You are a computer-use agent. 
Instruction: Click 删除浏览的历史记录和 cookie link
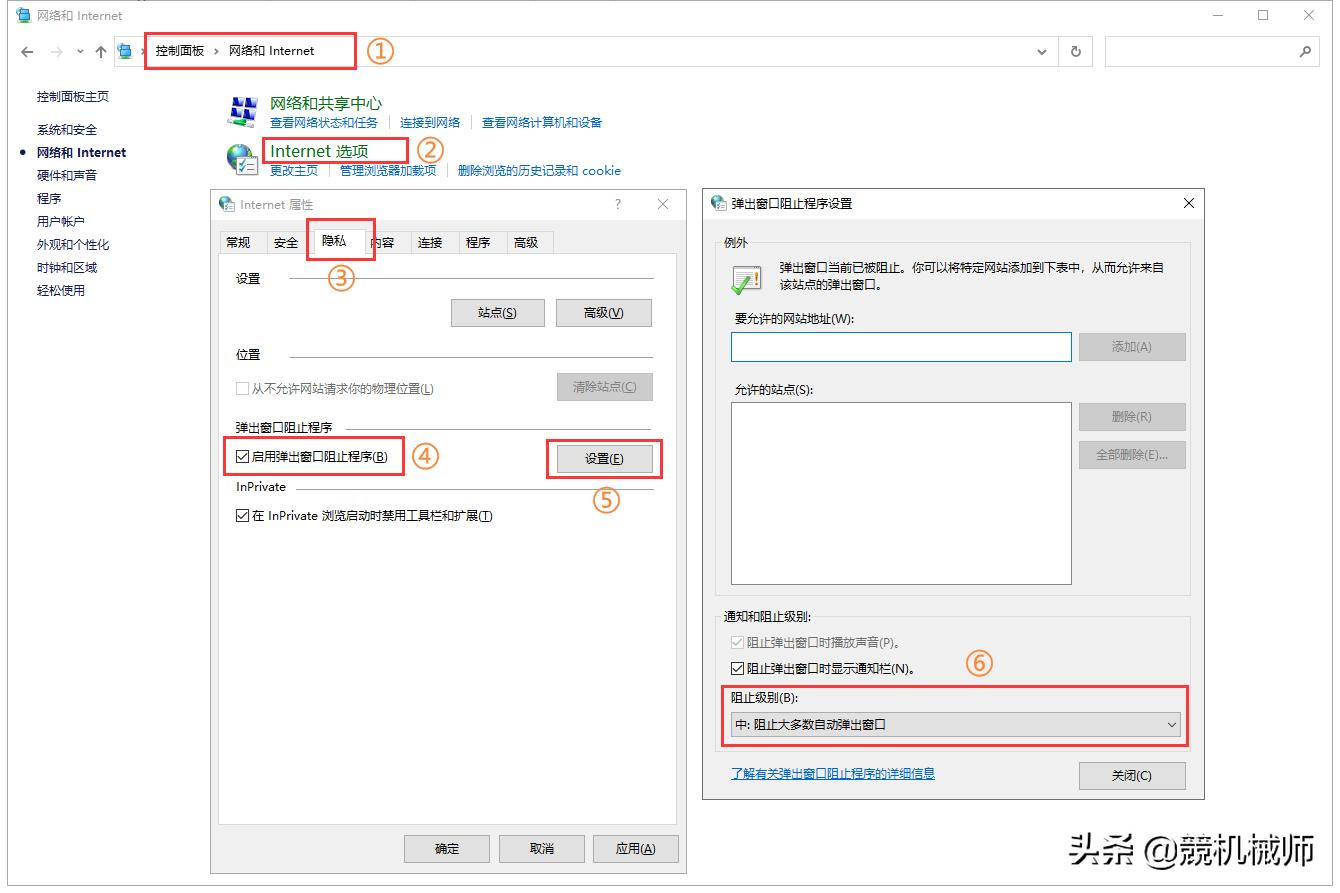pyautogui.click(x=539, y=170)
